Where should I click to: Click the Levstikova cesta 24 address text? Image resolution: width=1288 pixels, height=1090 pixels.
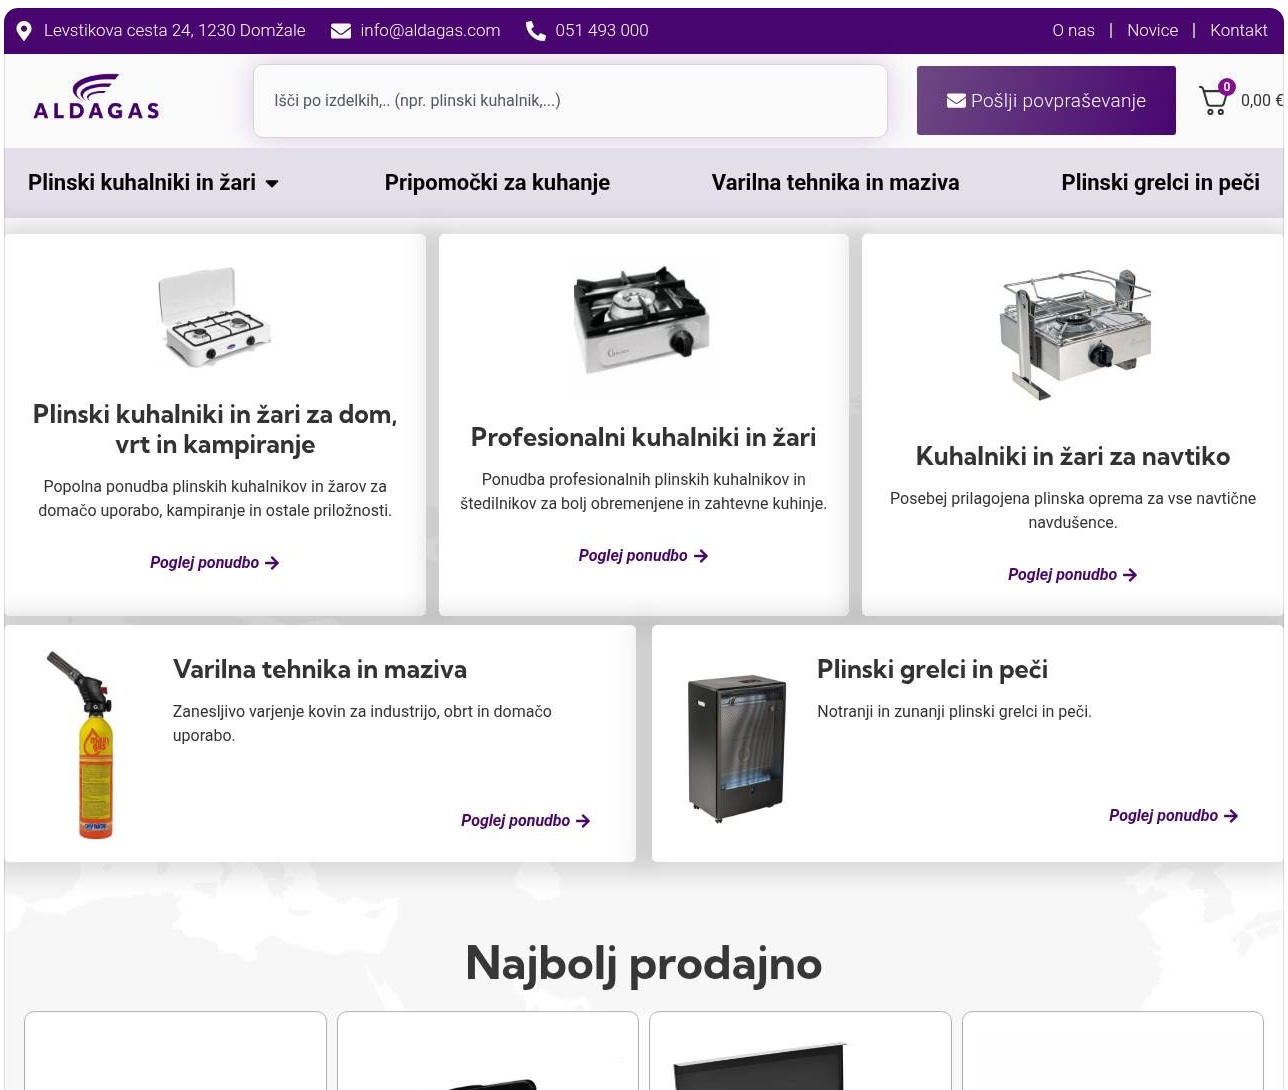(x=175, y=31)
